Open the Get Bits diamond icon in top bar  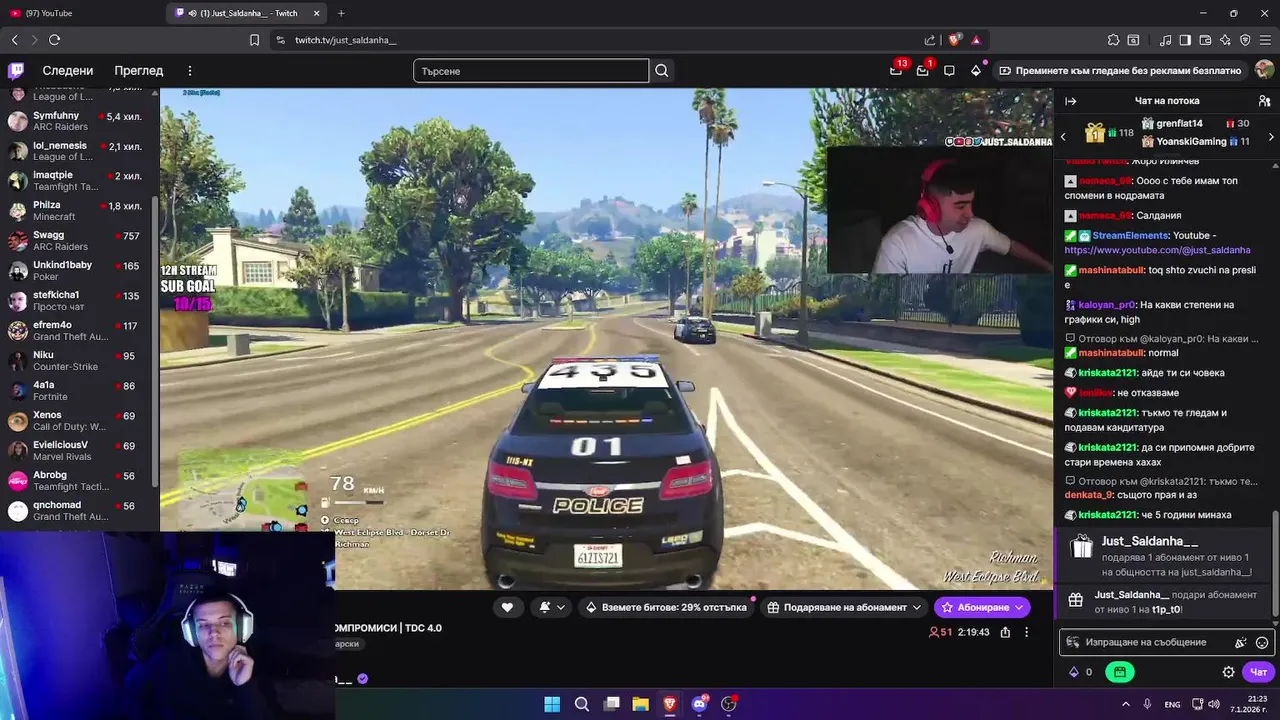(x=976, y=71)
